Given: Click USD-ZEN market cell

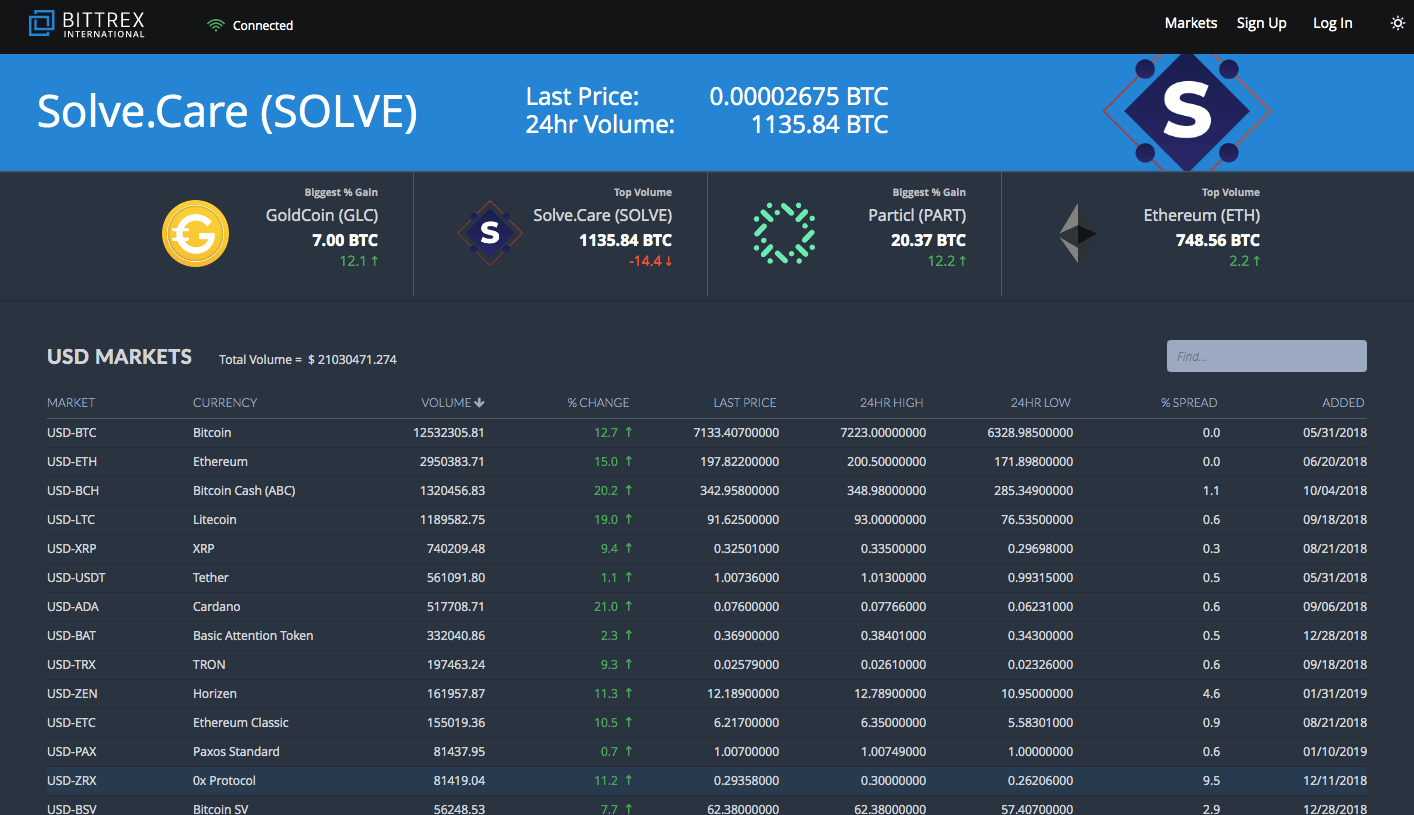Looking at the screenshot, I should [x=72, y=694].
